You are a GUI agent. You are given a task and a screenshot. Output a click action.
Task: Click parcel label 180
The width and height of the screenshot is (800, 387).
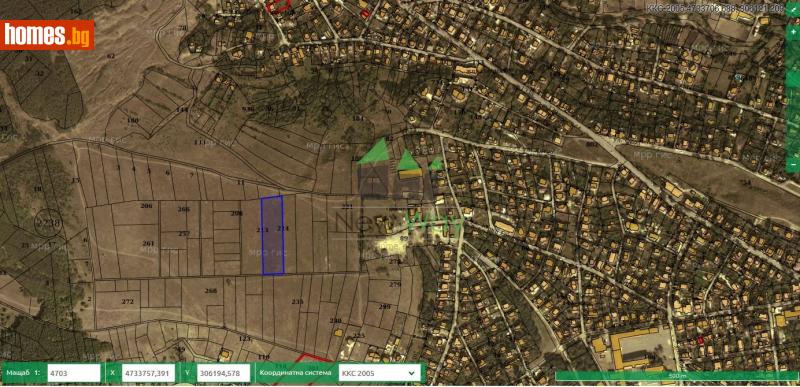pos(132,120)
